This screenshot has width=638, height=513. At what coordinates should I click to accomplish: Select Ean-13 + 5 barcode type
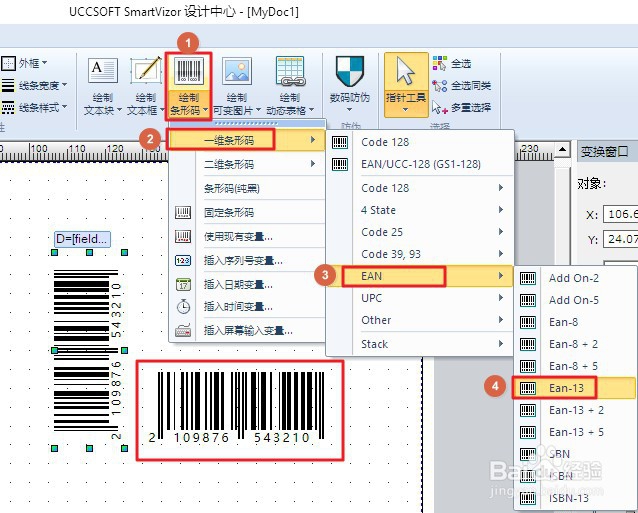click(x=575, y=432)
